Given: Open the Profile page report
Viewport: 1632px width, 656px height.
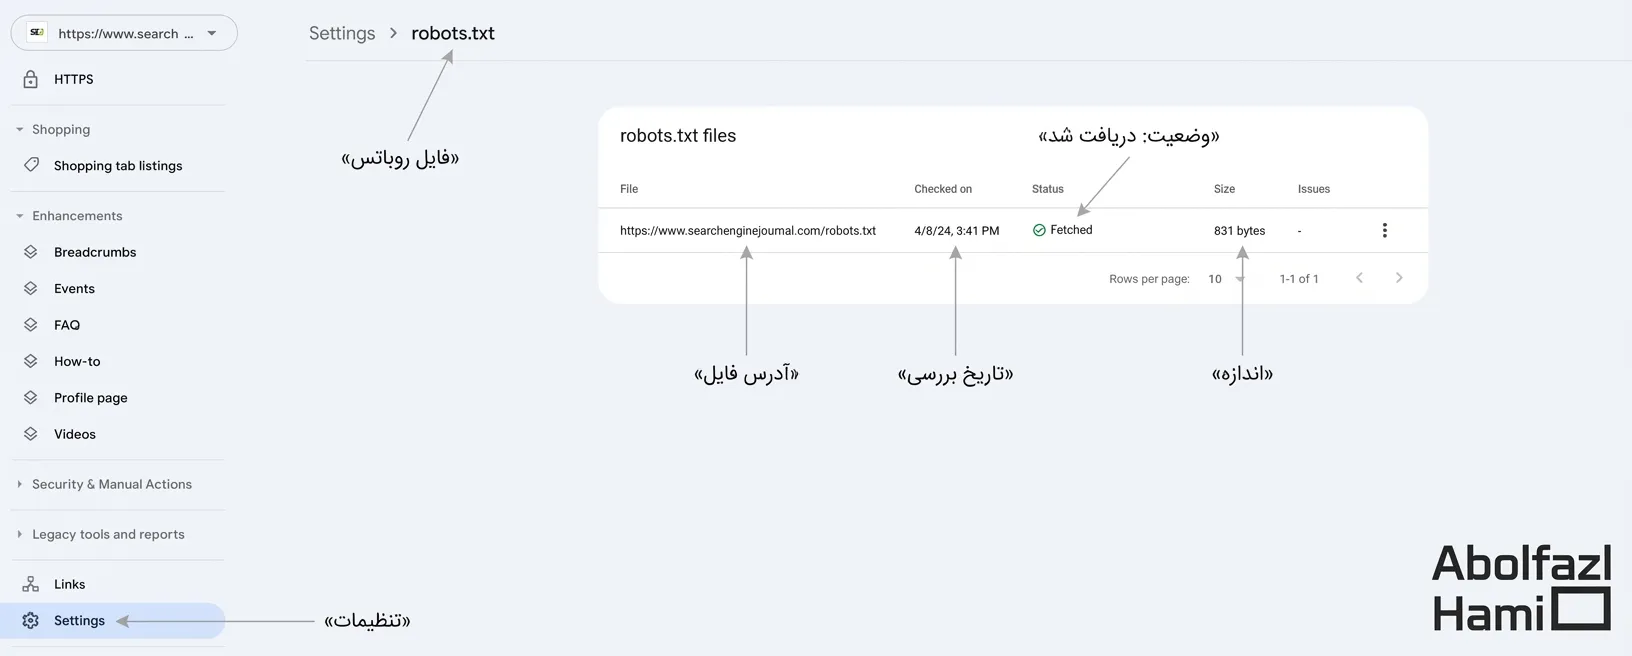Looking at the screenshot, I should 91,398.
